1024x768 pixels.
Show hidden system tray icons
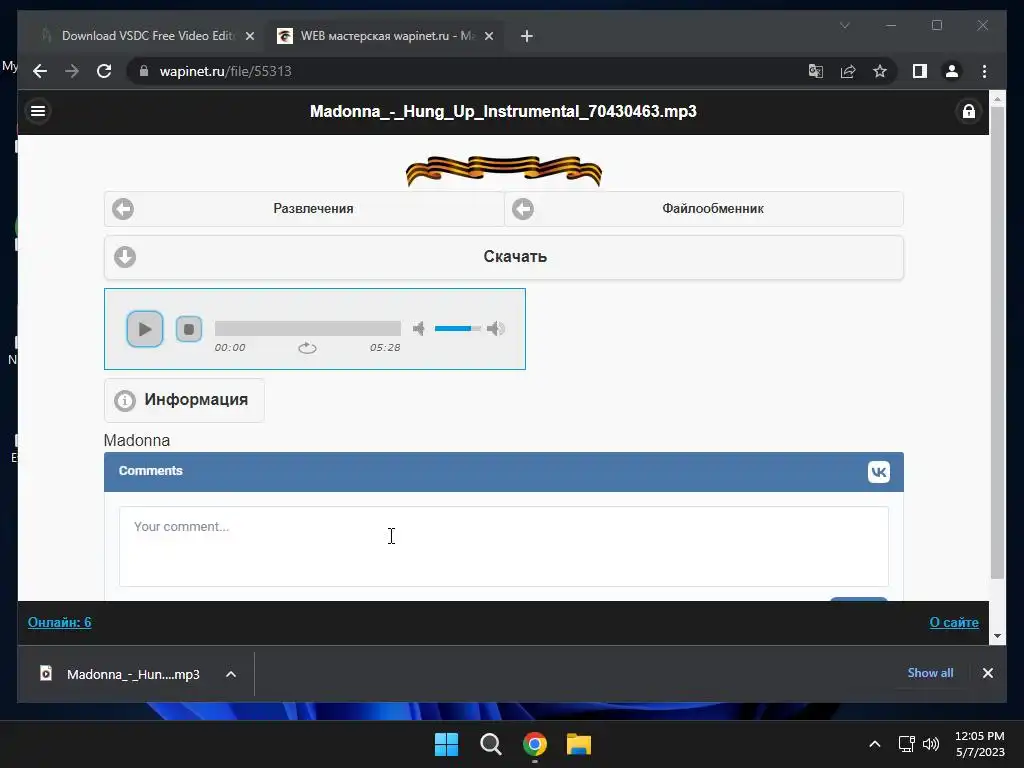click(874, 744)
